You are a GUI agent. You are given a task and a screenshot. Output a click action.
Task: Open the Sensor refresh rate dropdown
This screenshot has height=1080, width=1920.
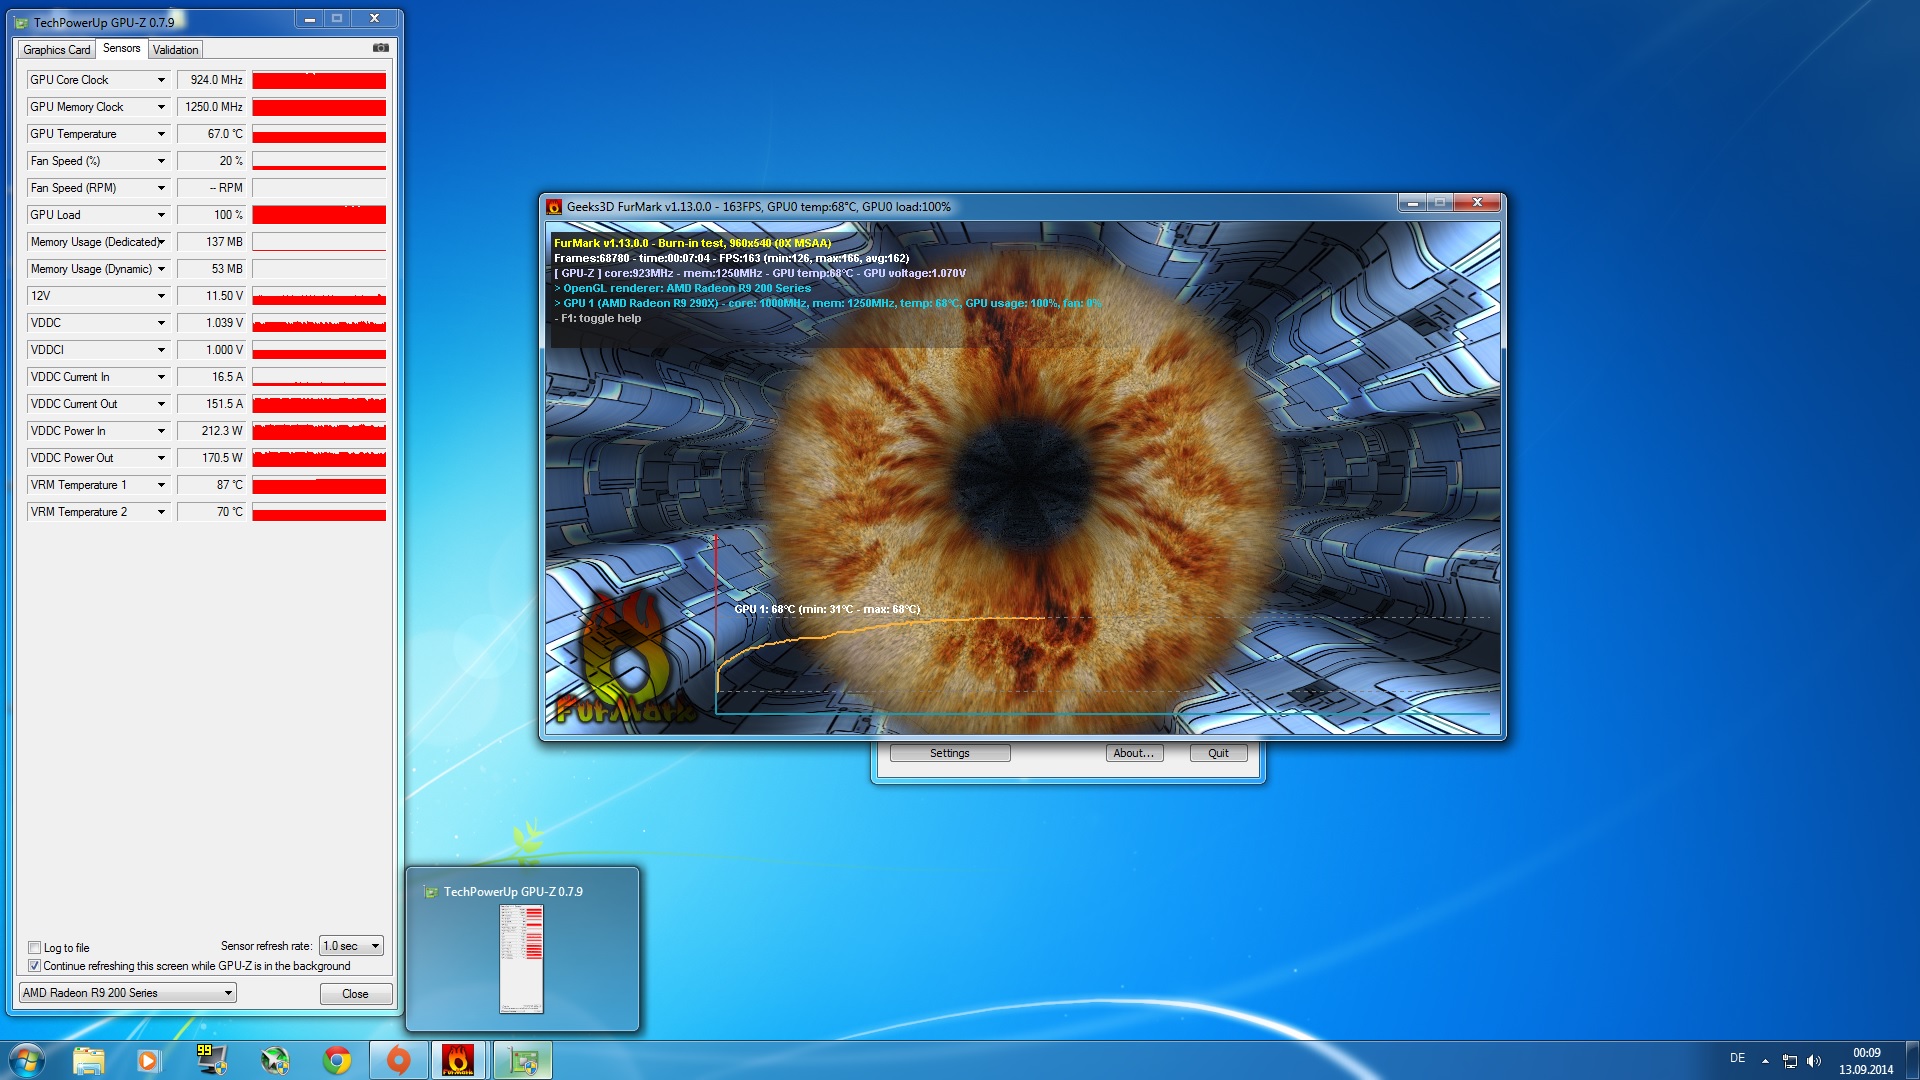click(x=351, y=946)
